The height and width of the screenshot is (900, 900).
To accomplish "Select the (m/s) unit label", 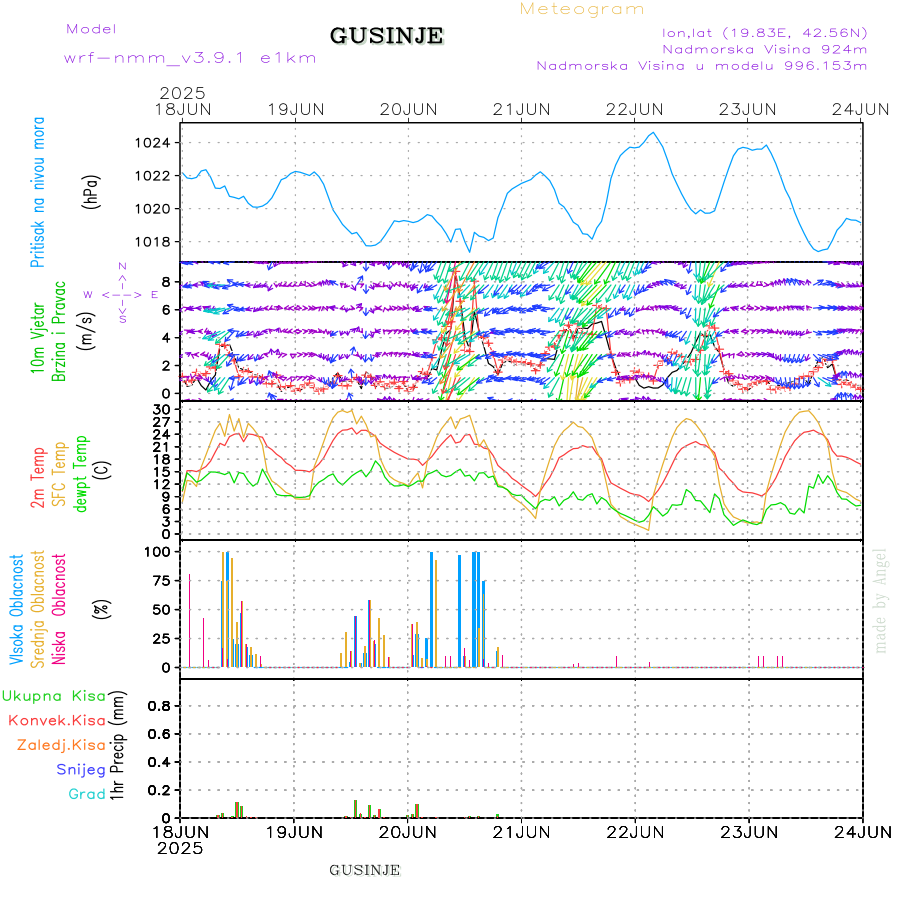I will [86, 331].
